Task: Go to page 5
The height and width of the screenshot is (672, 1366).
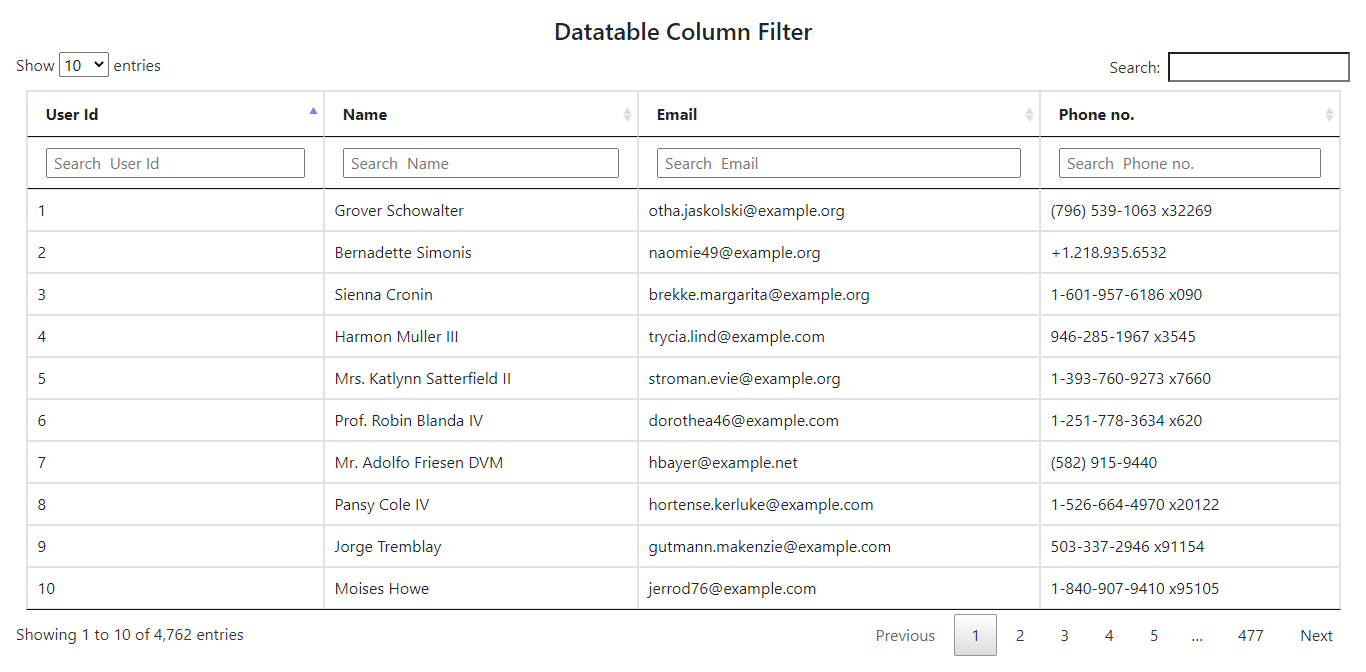Action: [x=1153, y=635]
